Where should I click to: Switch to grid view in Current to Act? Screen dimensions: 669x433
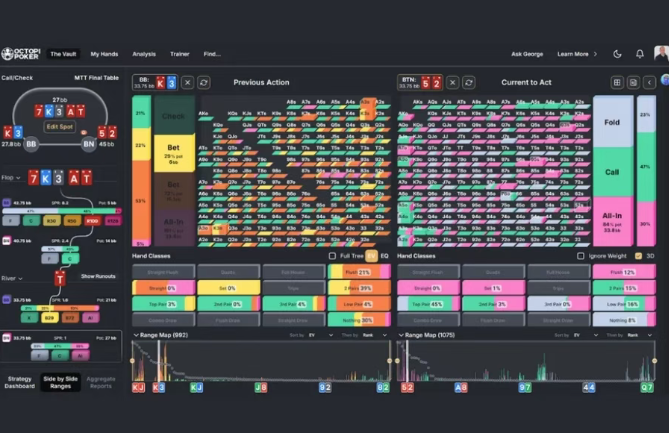pos(617,82)
